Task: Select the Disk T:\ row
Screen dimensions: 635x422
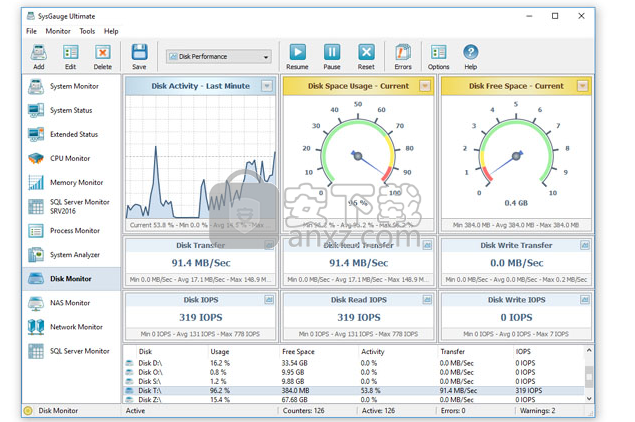Action: [354, 391]
